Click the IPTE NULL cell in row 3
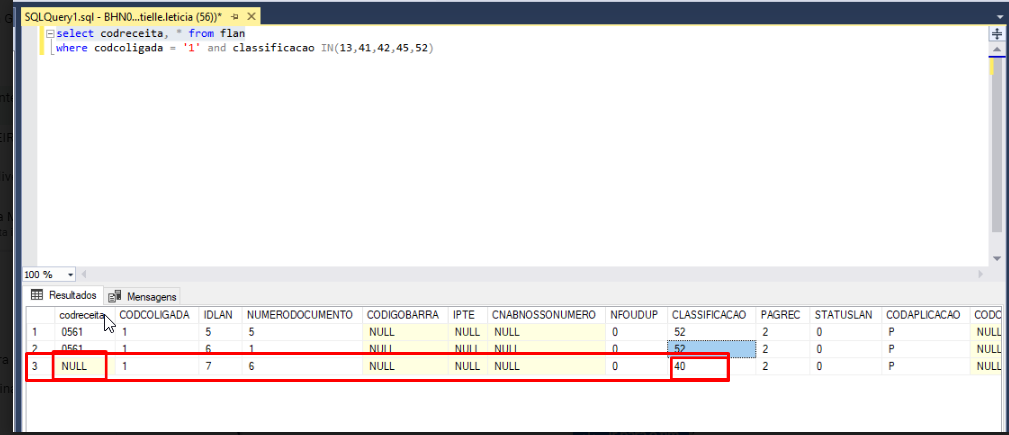This screenshot has height=435, width=1009. click(468, 366)
